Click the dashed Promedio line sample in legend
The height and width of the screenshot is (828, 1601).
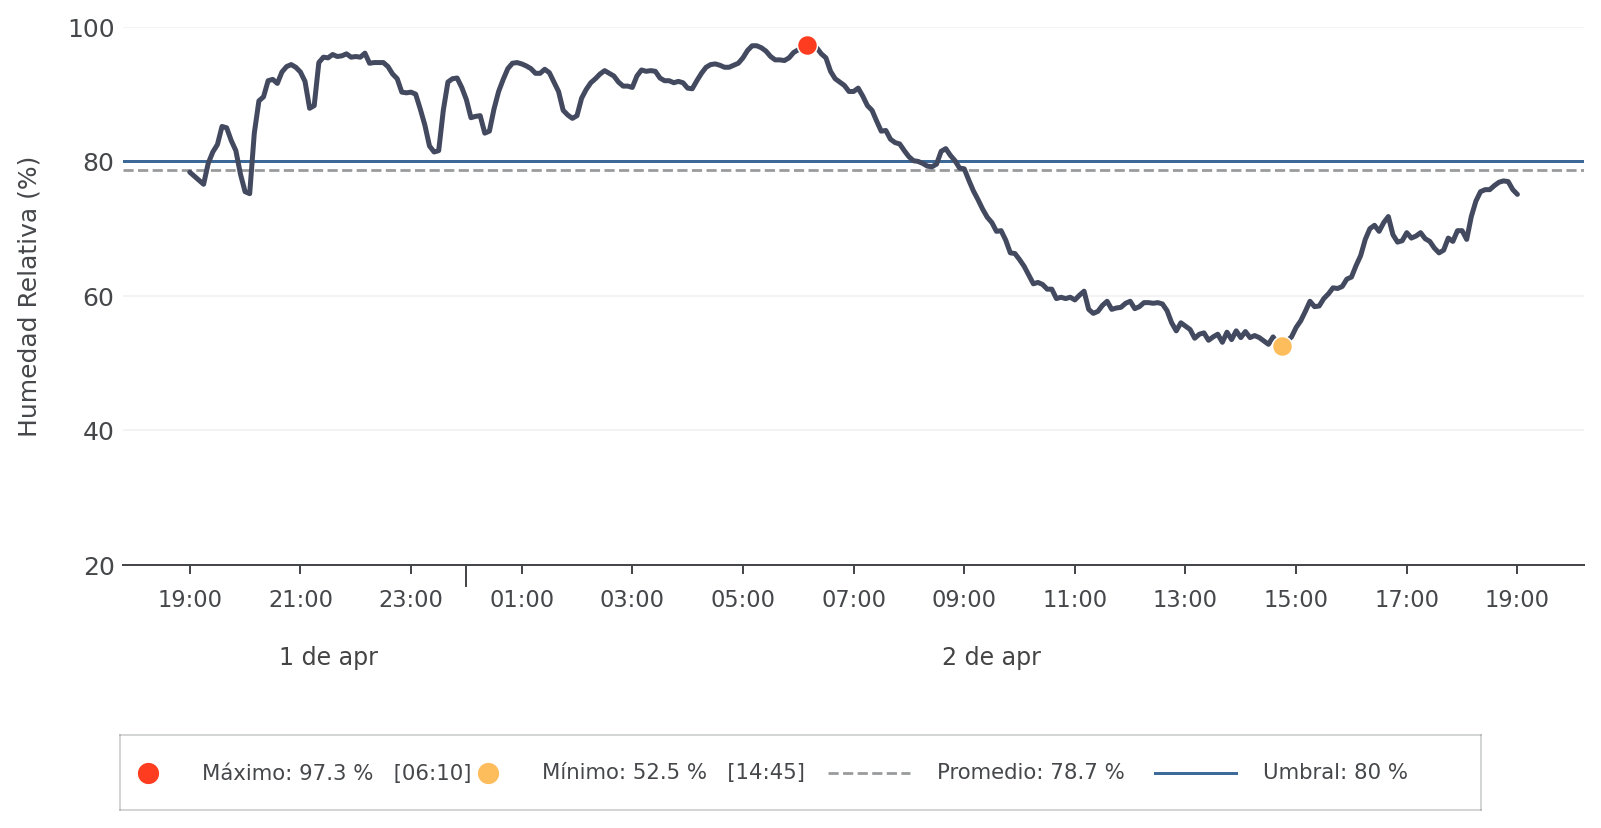[869, 773]
